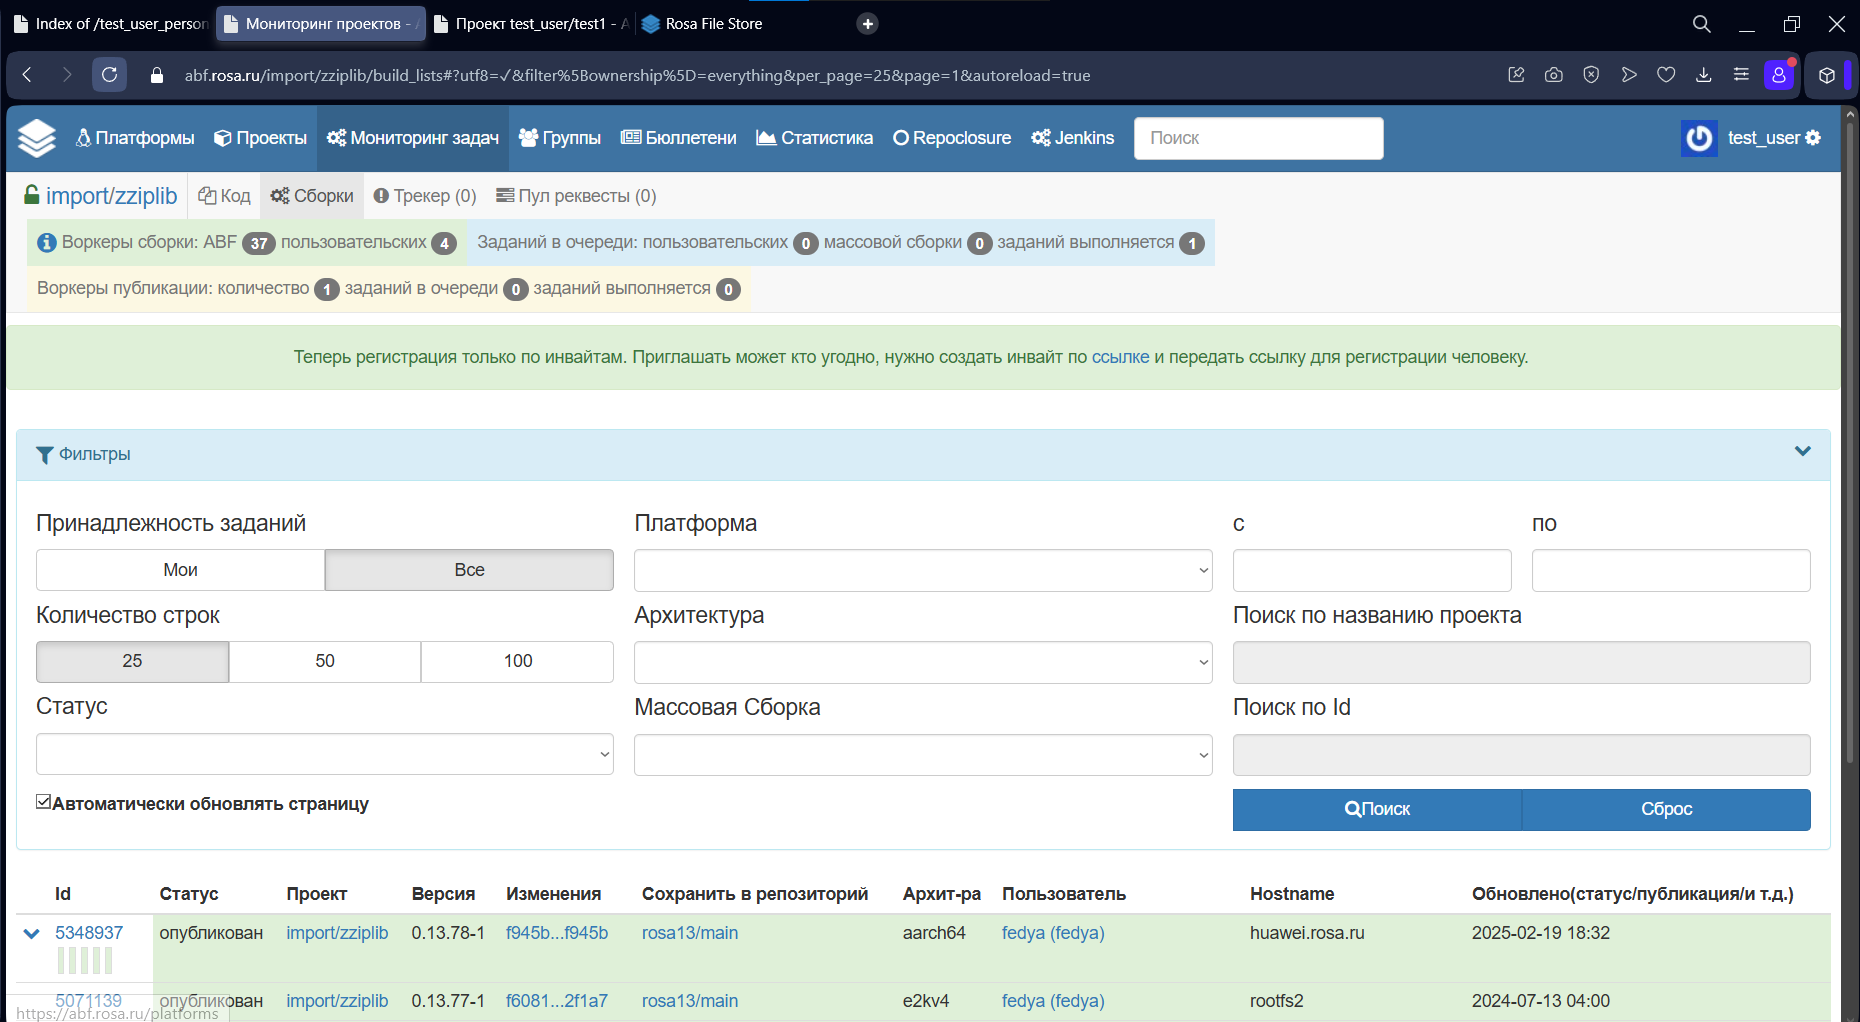Focus the Поиск по Id field
Image resolution: width=1860 pixels, height=1022 pixels.
click(1521, 755)
